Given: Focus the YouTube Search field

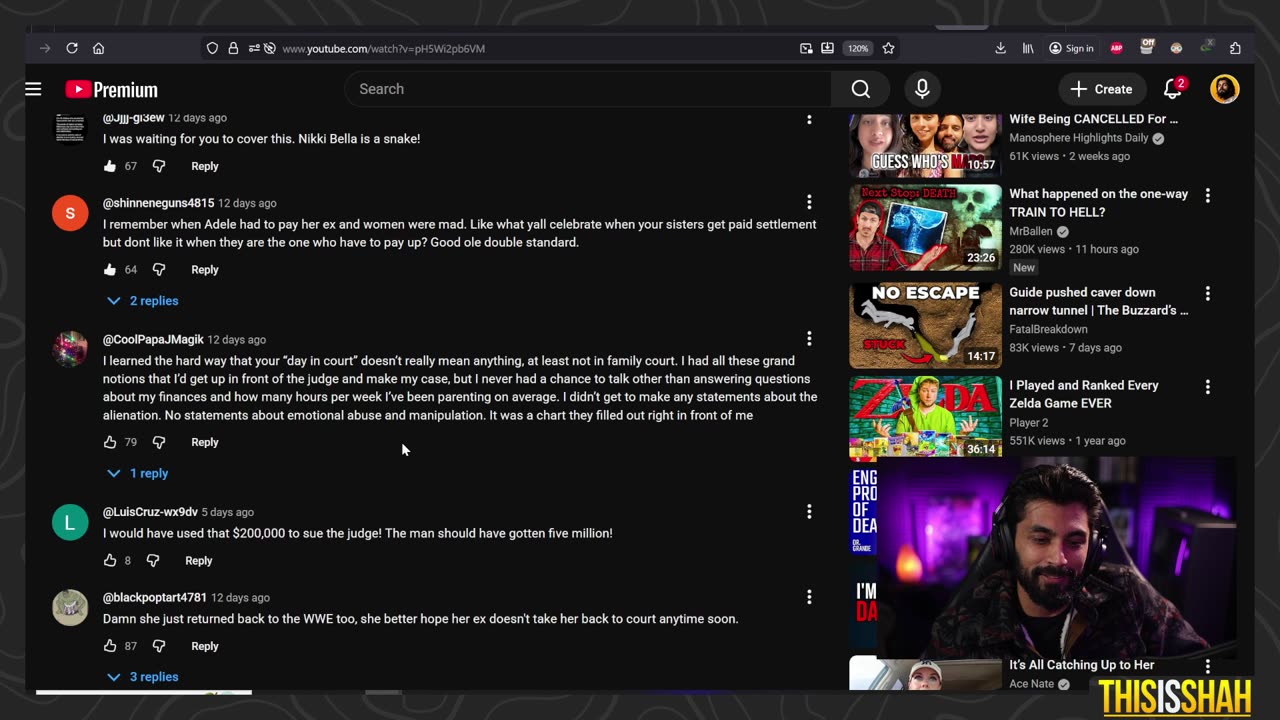Looking at the screenshot, I should pyautogui.click(x=588, y=89).
